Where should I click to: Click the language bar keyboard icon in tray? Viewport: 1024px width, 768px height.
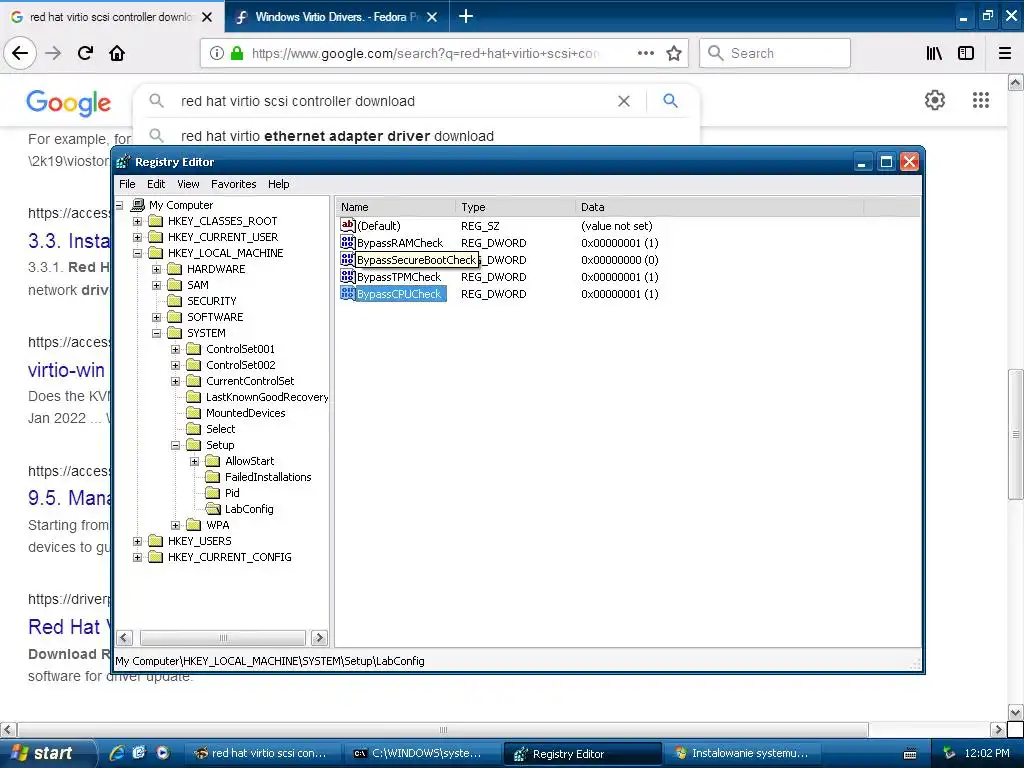pyautogui.click(x=910, y=754)
